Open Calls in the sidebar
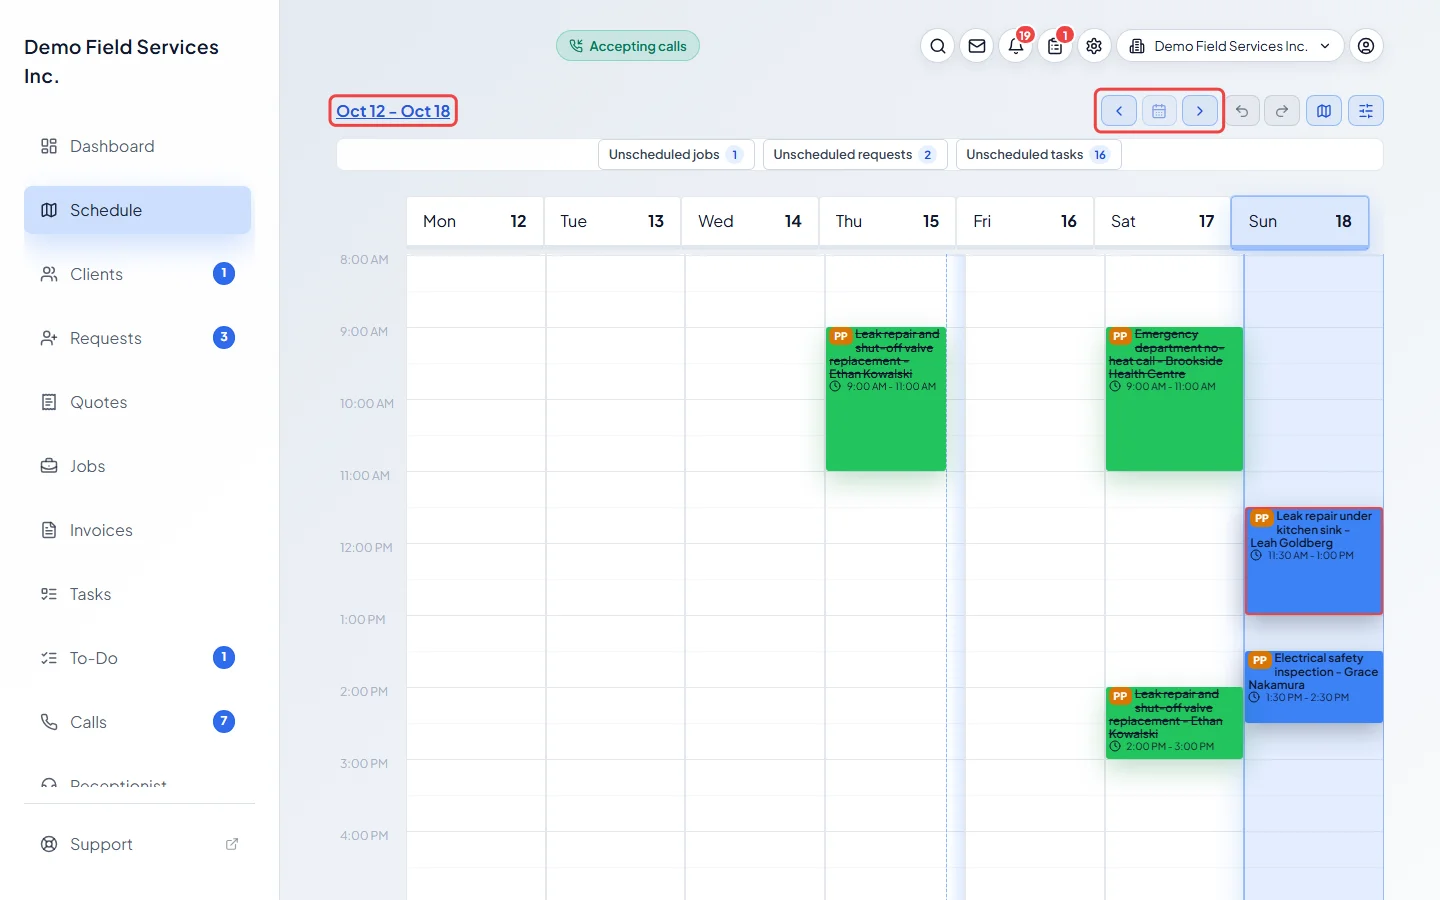Screen dimensions: 1440x900 point(138,722)
